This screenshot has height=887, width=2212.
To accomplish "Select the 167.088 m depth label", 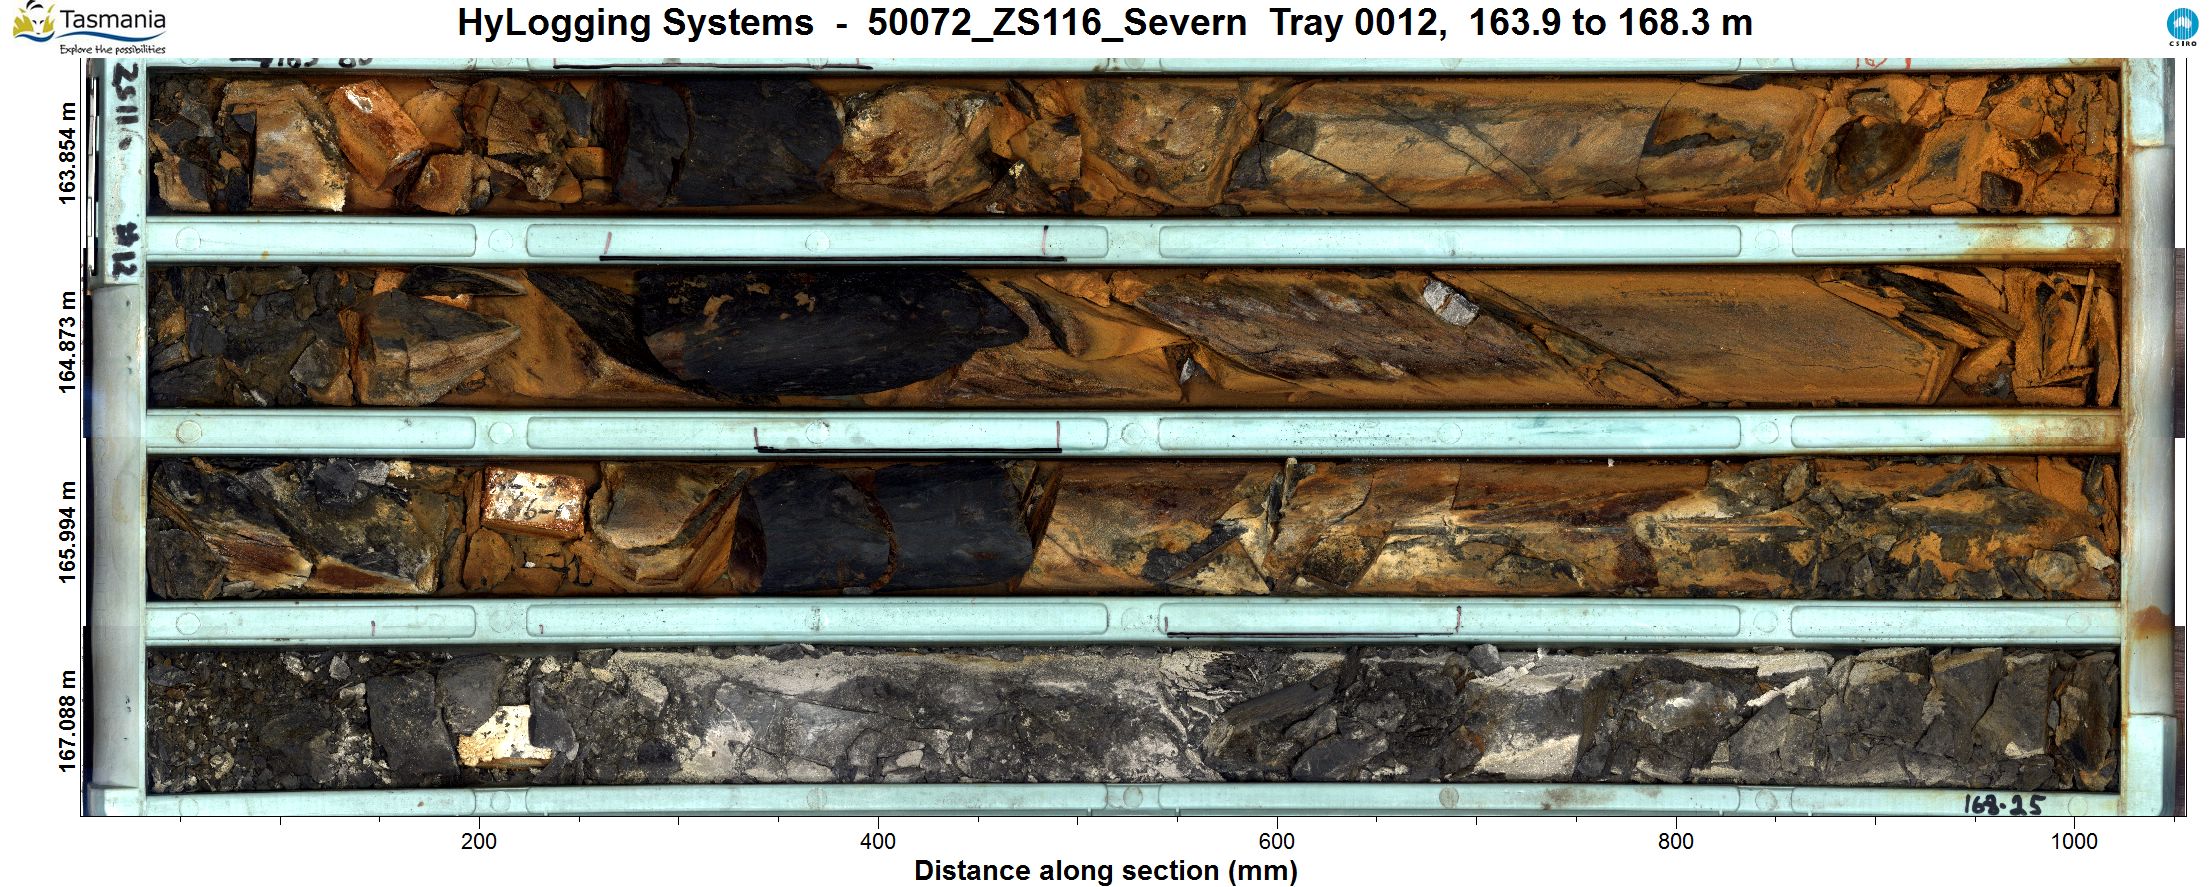I will point(67,721).
